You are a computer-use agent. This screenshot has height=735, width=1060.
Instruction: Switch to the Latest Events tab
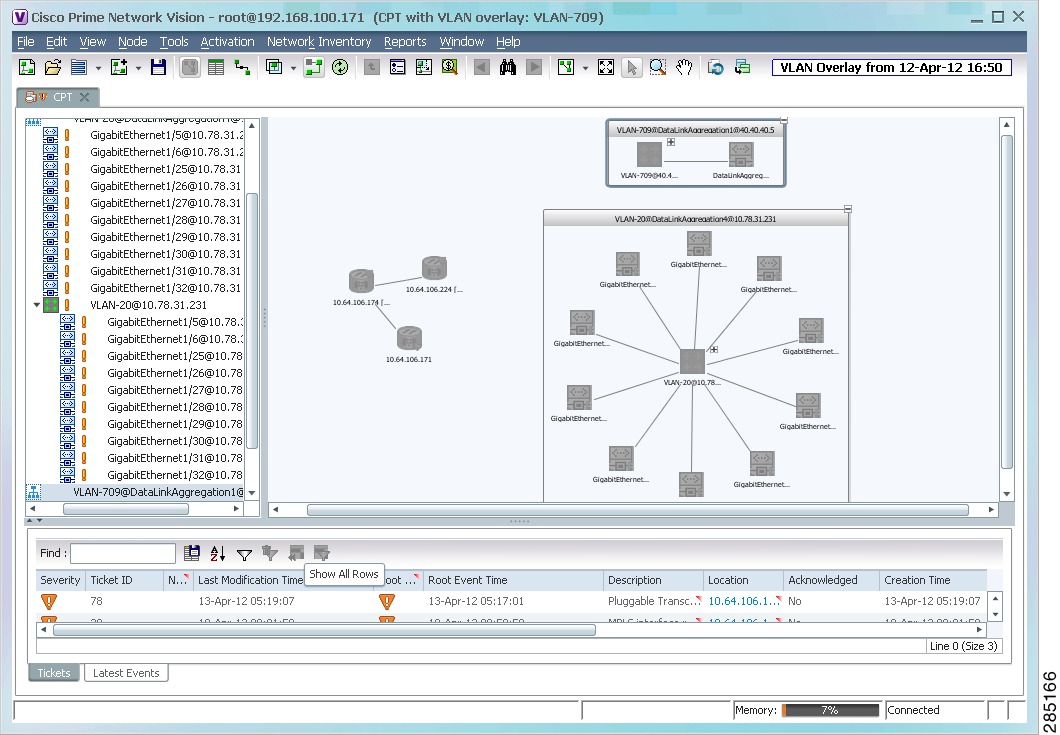pyautogui.click(x=126, y=673)
